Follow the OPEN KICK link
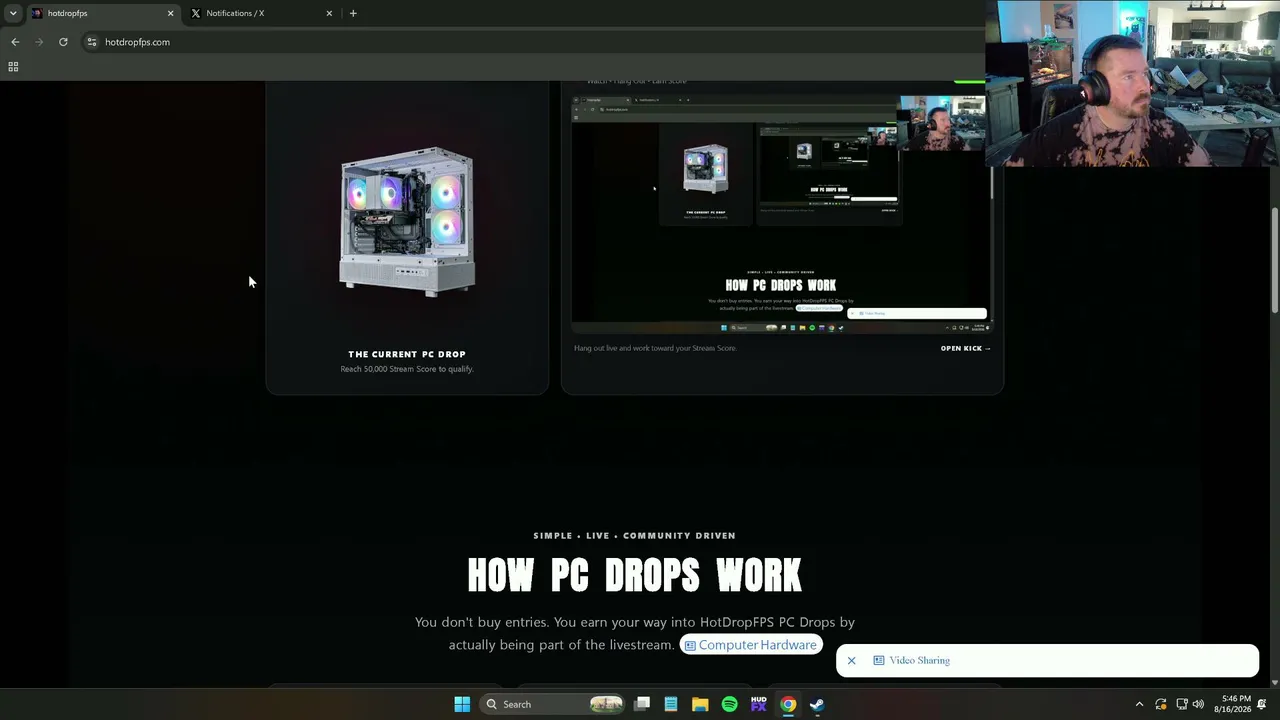The image size is (1280, 720). pyautogui.click(x=965, y=348)
